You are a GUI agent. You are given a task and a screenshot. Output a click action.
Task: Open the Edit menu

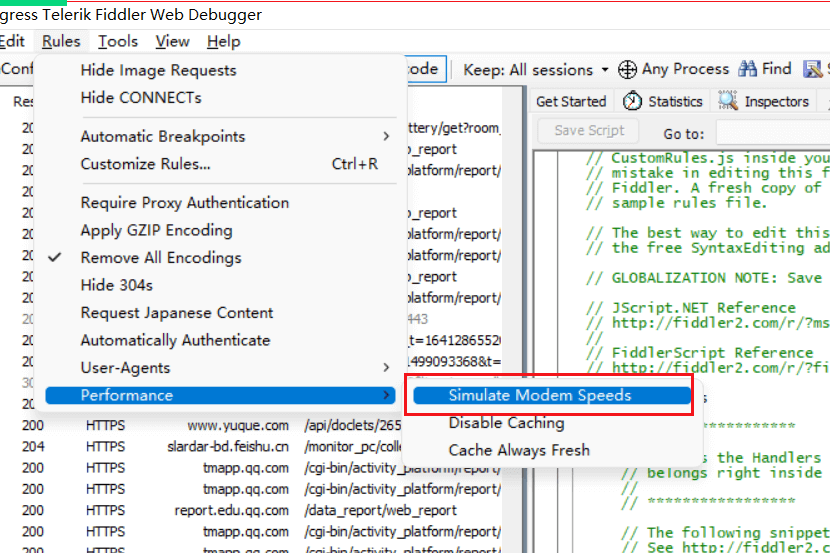(12, 41)
